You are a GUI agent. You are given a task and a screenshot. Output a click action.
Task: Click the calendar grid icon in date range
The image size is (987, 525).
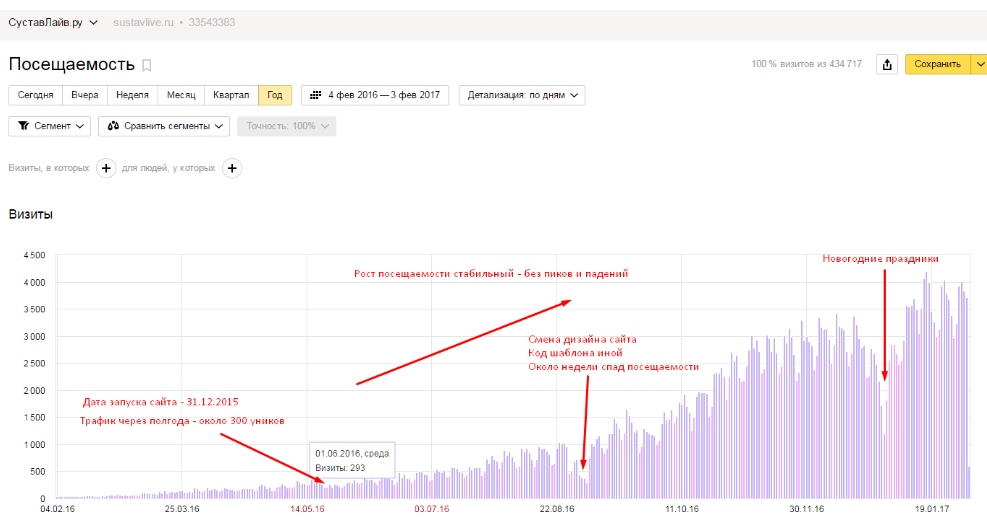coord(315,95)
